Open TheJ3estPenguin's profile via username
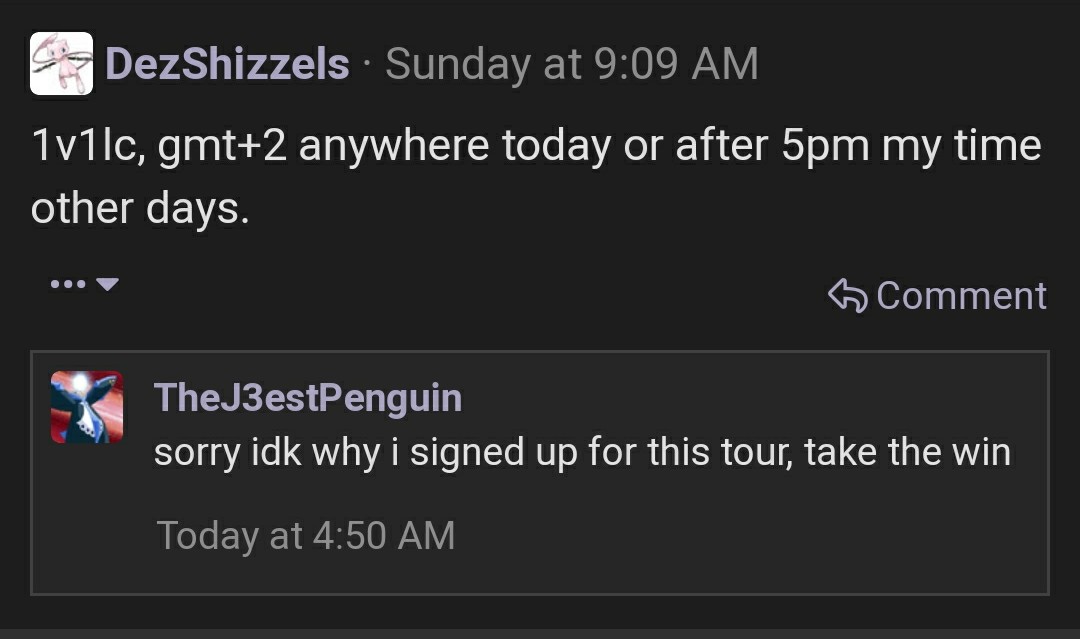 pyautogui.click(x=307, y=398)
